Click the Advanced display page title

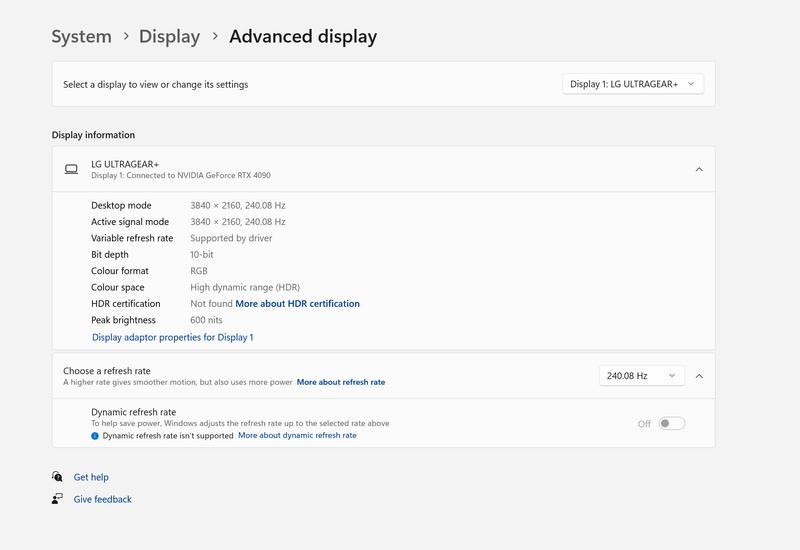pos(303,36)
